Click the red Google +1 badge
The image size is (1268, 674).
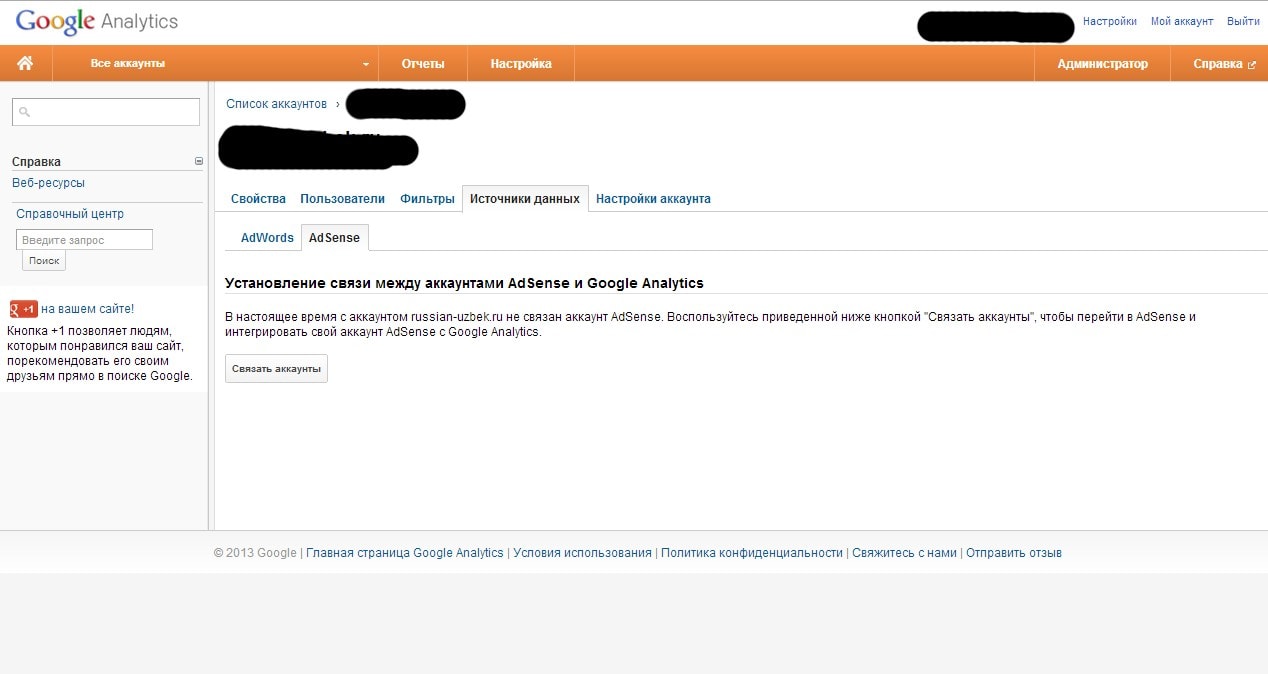pos(23,309)
